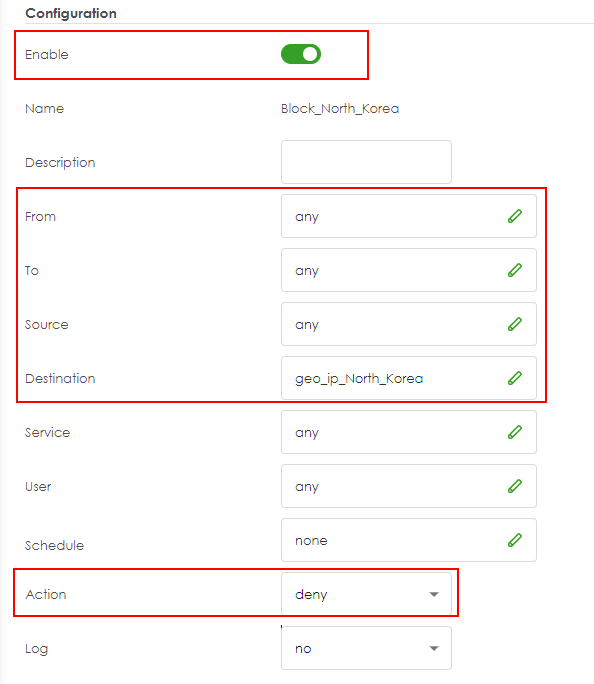Toggle the Enable switch off
594x684 pixels.
point(300,54)
